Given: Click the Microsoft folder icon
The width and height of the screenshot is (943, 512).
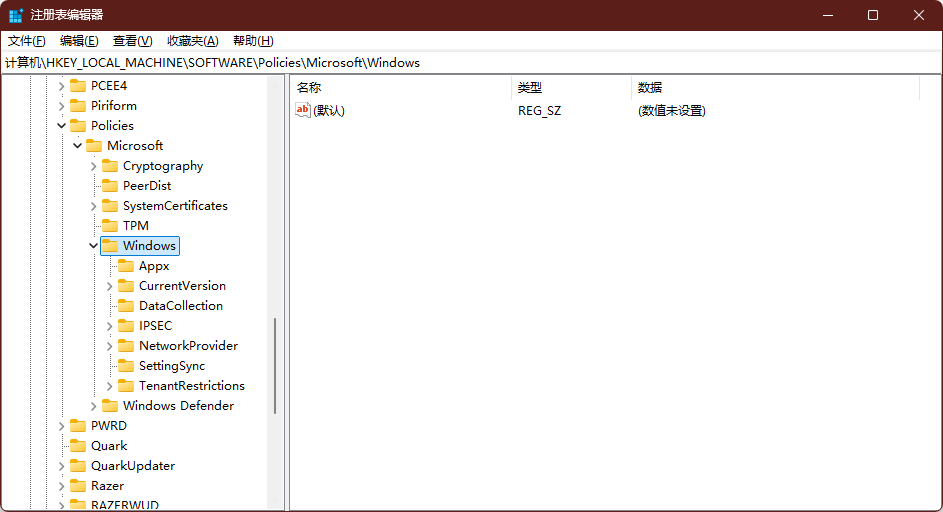Looking at the screenshot, I should [x=94, y=145].
